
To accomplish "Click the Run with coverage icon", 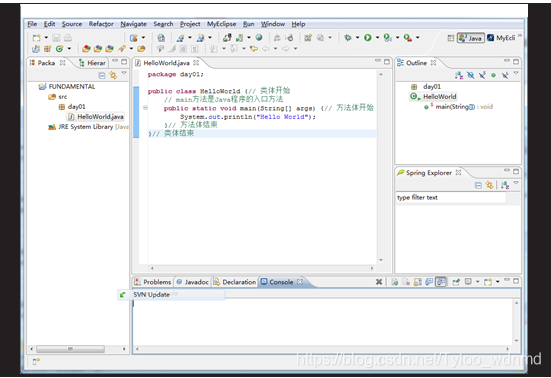I will (x=387, y=38).
